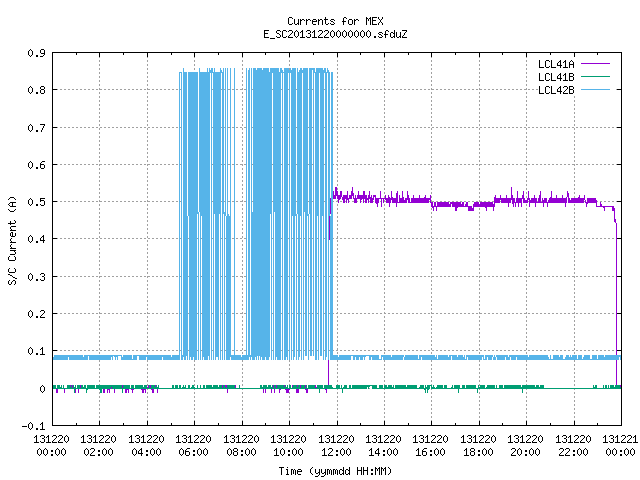The image size is (640, 480).
Task: Click the 131220 18:00 x-axis time label
Action: (478, 446)
